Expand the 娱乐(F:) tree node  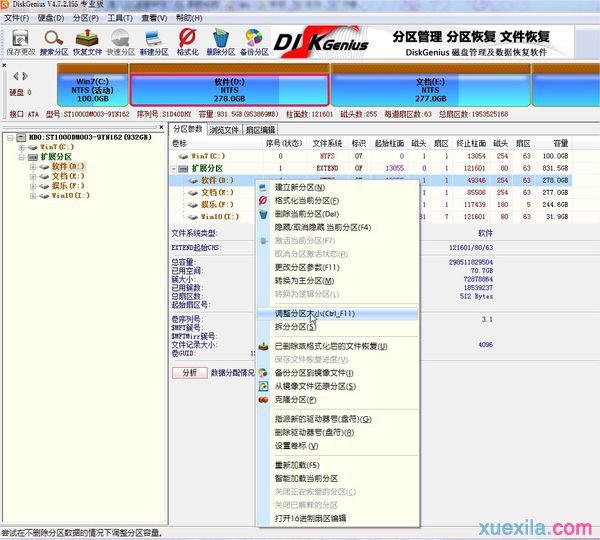[33, 186]
